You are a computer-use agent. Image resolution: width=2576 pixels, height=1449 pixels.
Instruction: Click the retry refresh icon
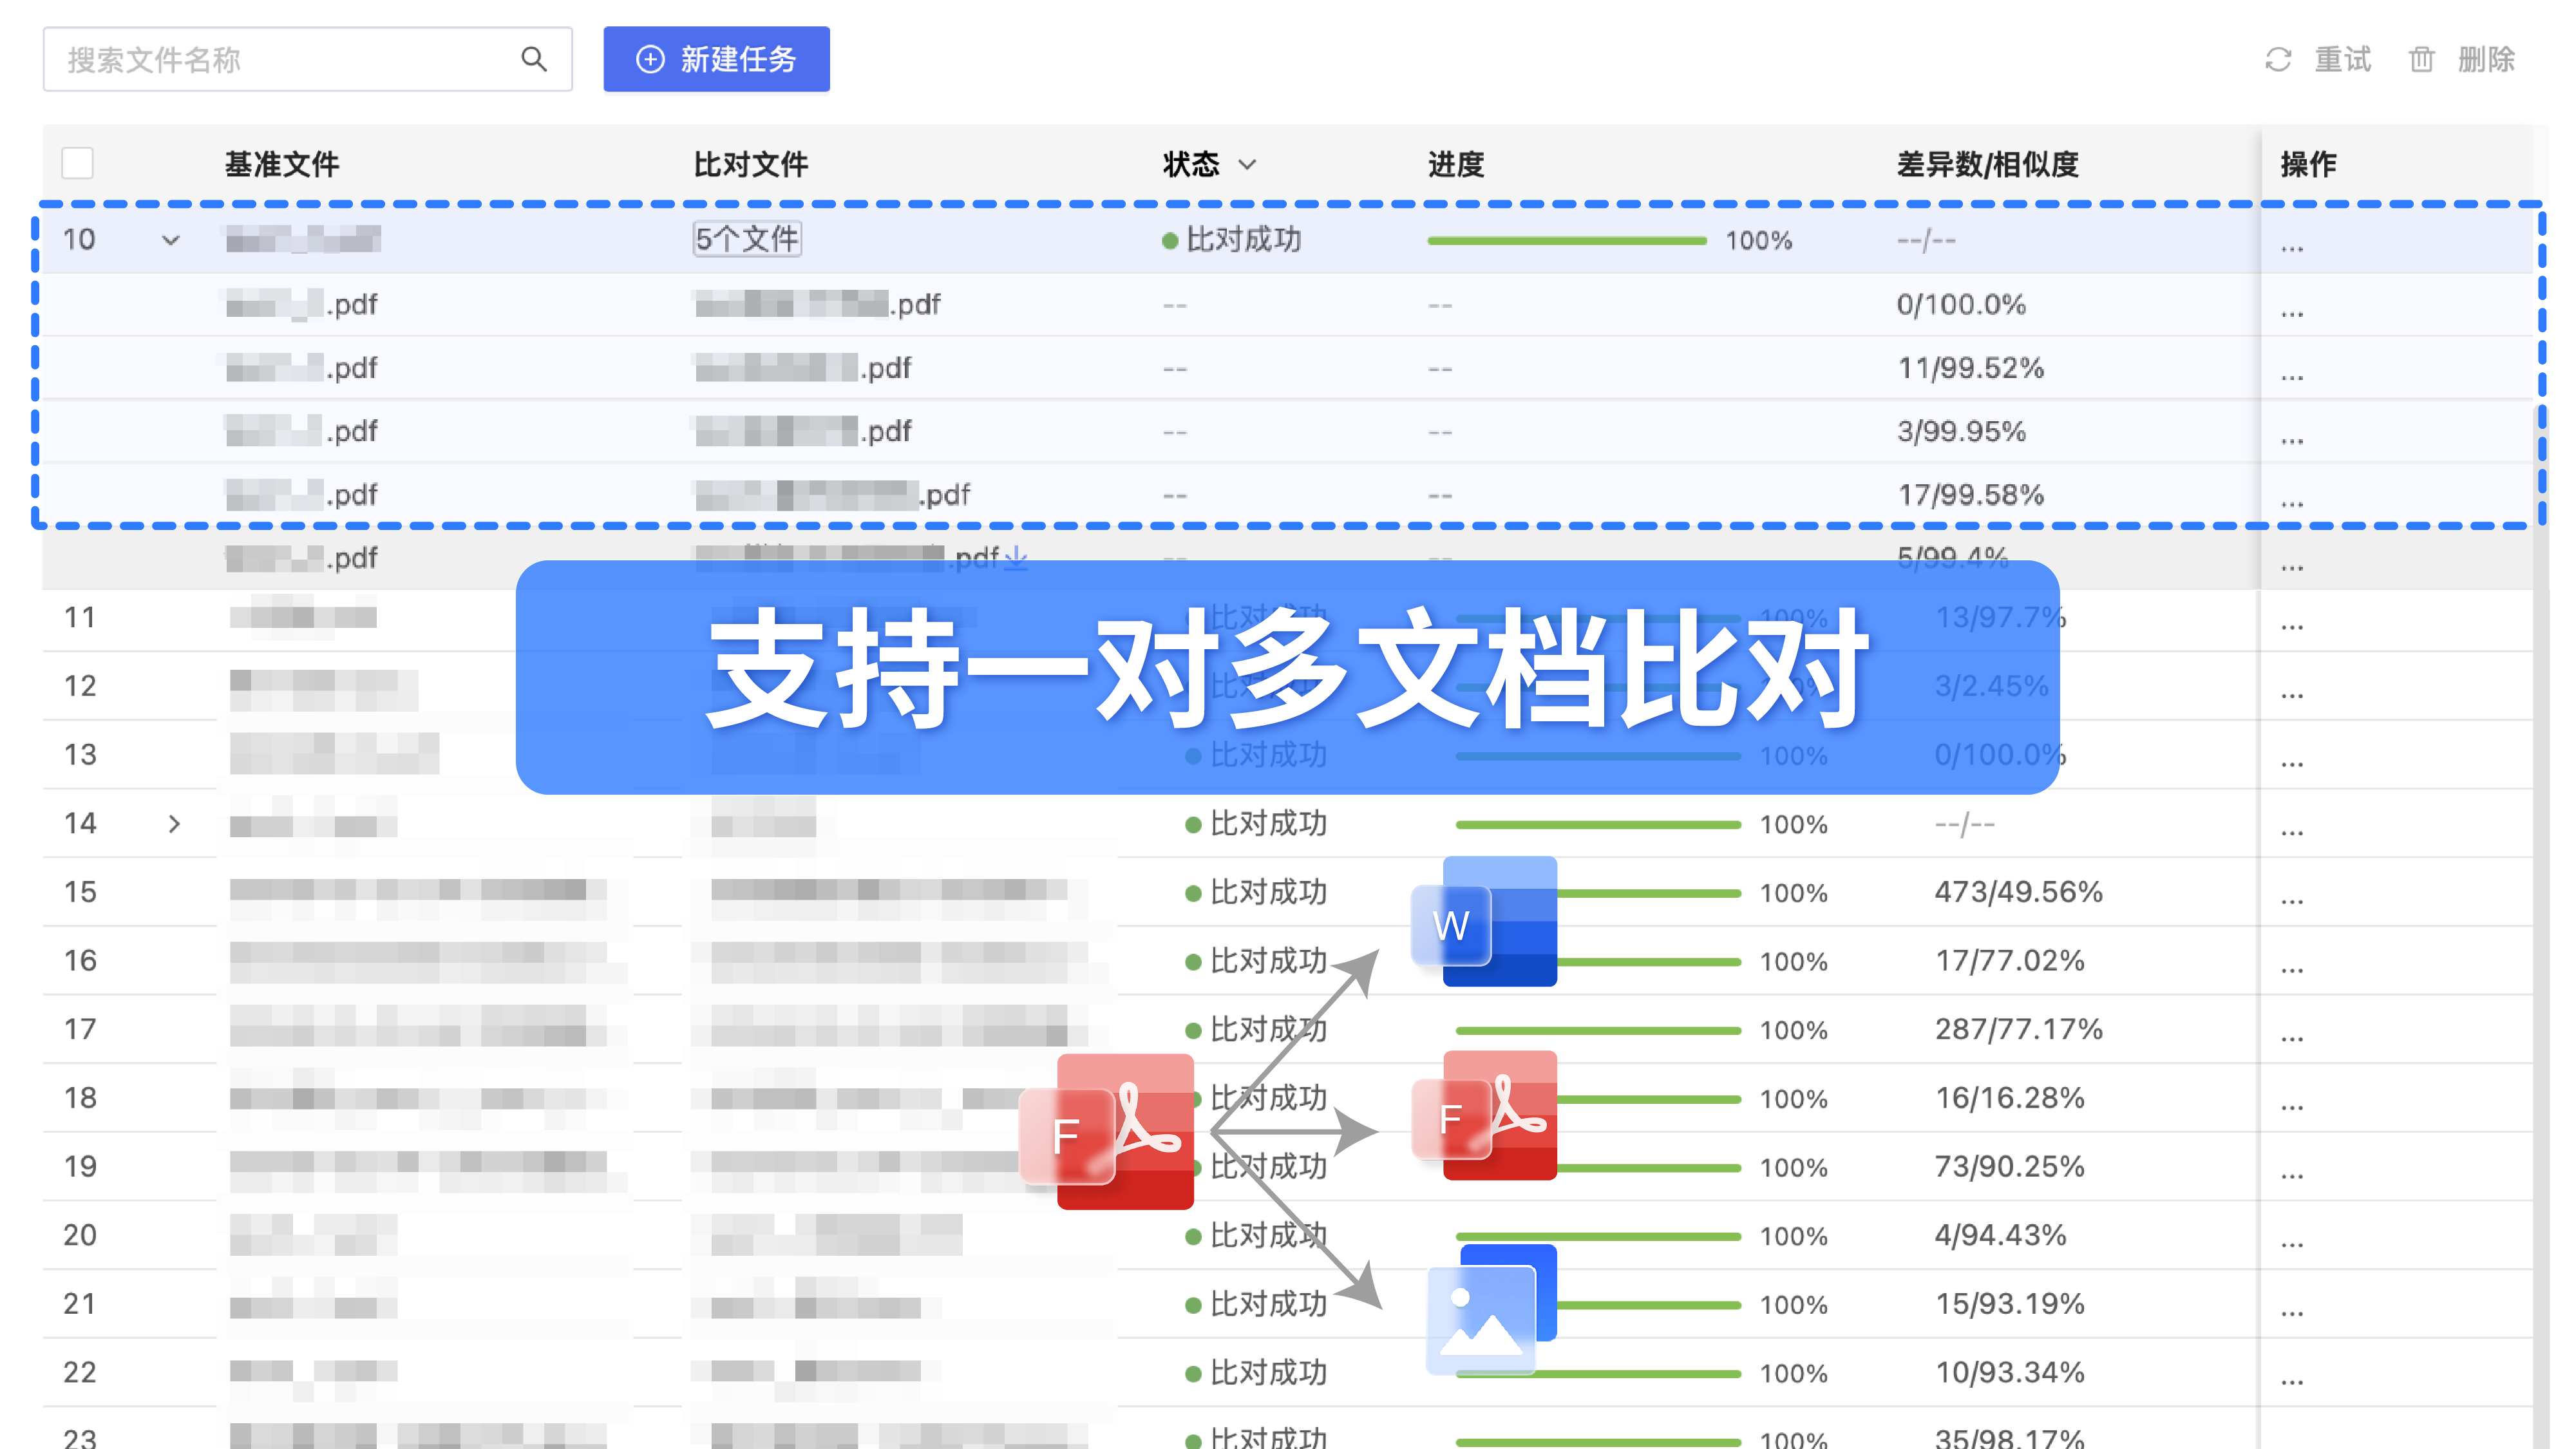[2277, 60]
